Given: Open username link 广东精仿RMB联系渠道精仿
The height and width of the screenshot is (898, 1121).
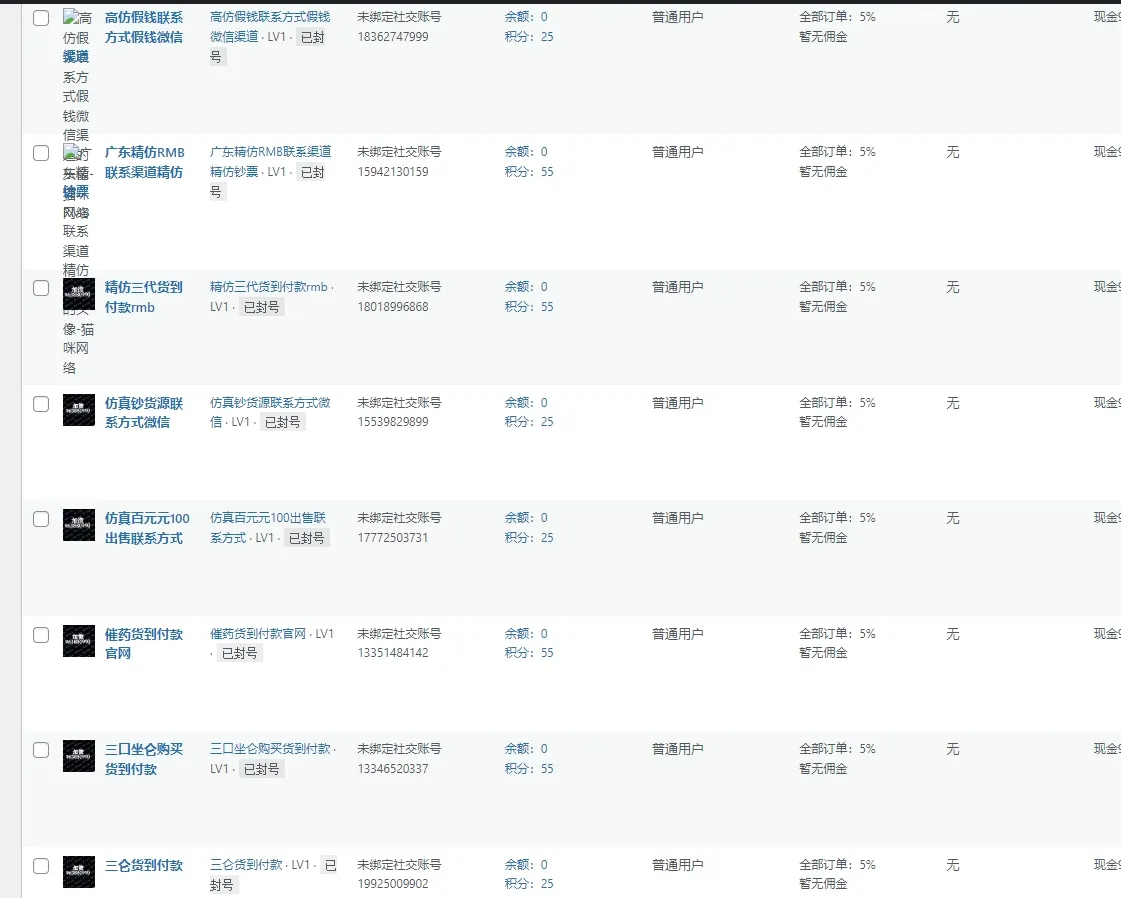Looking at the screenshot, I should [x=144, y=162].
